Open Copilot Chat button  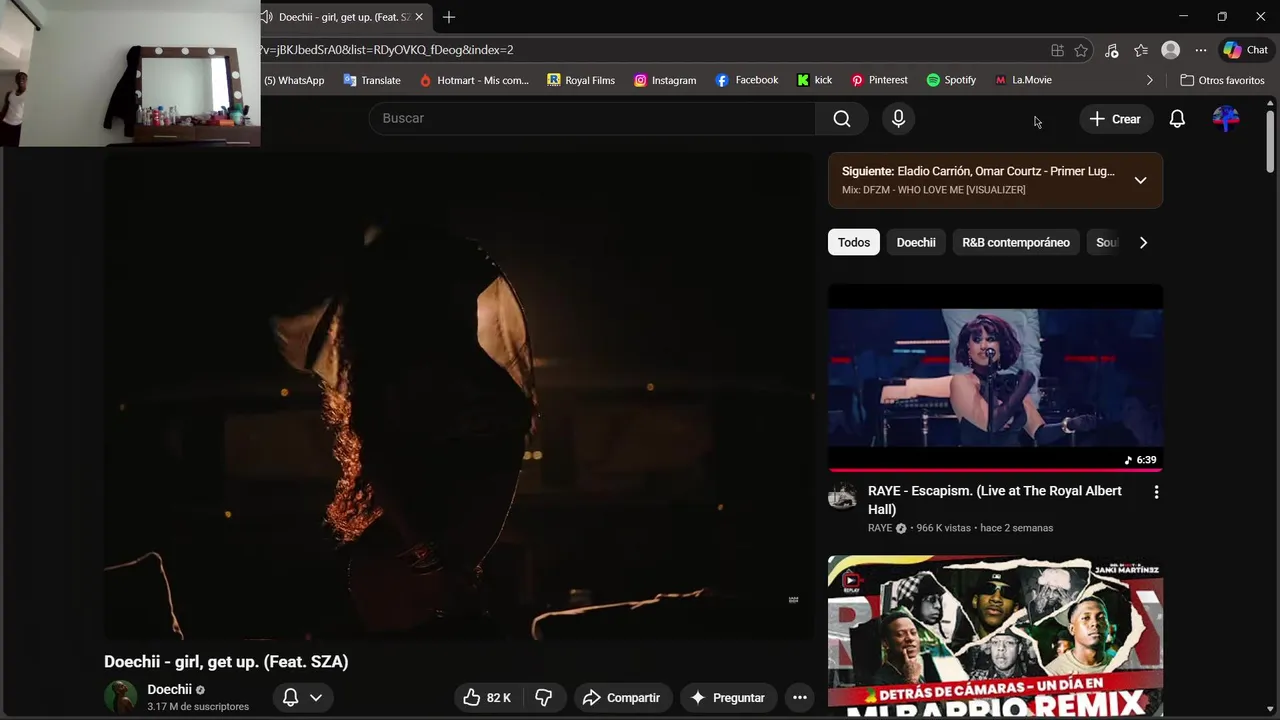coord(1245,50)
